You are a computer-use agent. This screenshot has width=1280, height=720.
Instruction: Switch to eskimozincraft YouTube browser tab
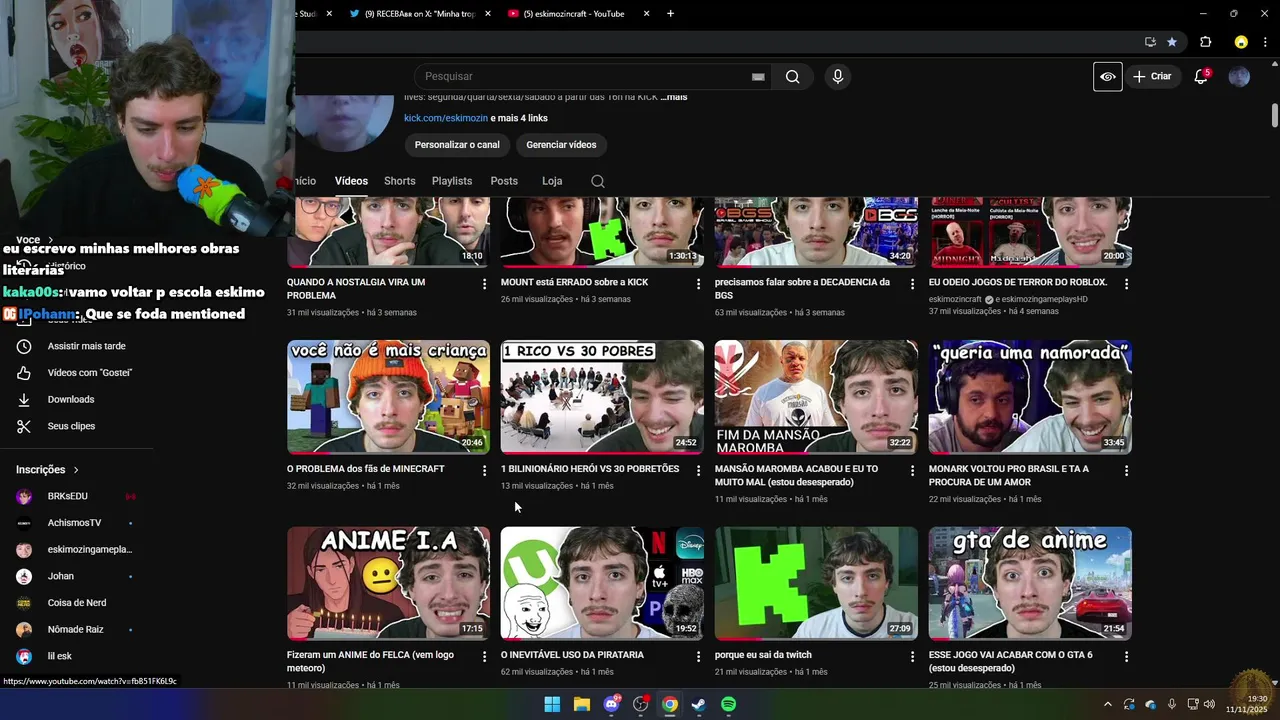(x=576, y=14)
